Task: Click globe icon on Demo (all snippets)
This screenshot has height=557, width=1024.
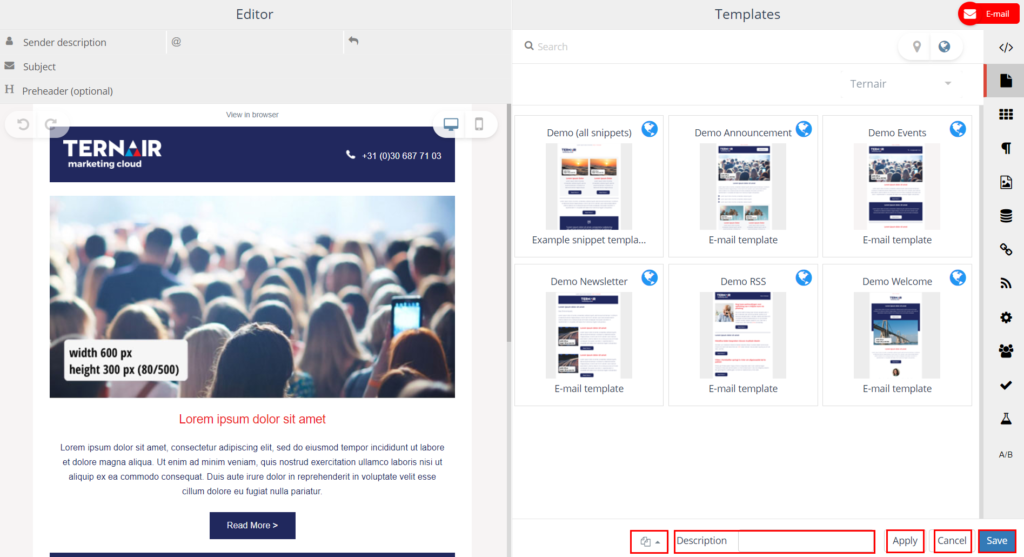Action: coord(649,129)
